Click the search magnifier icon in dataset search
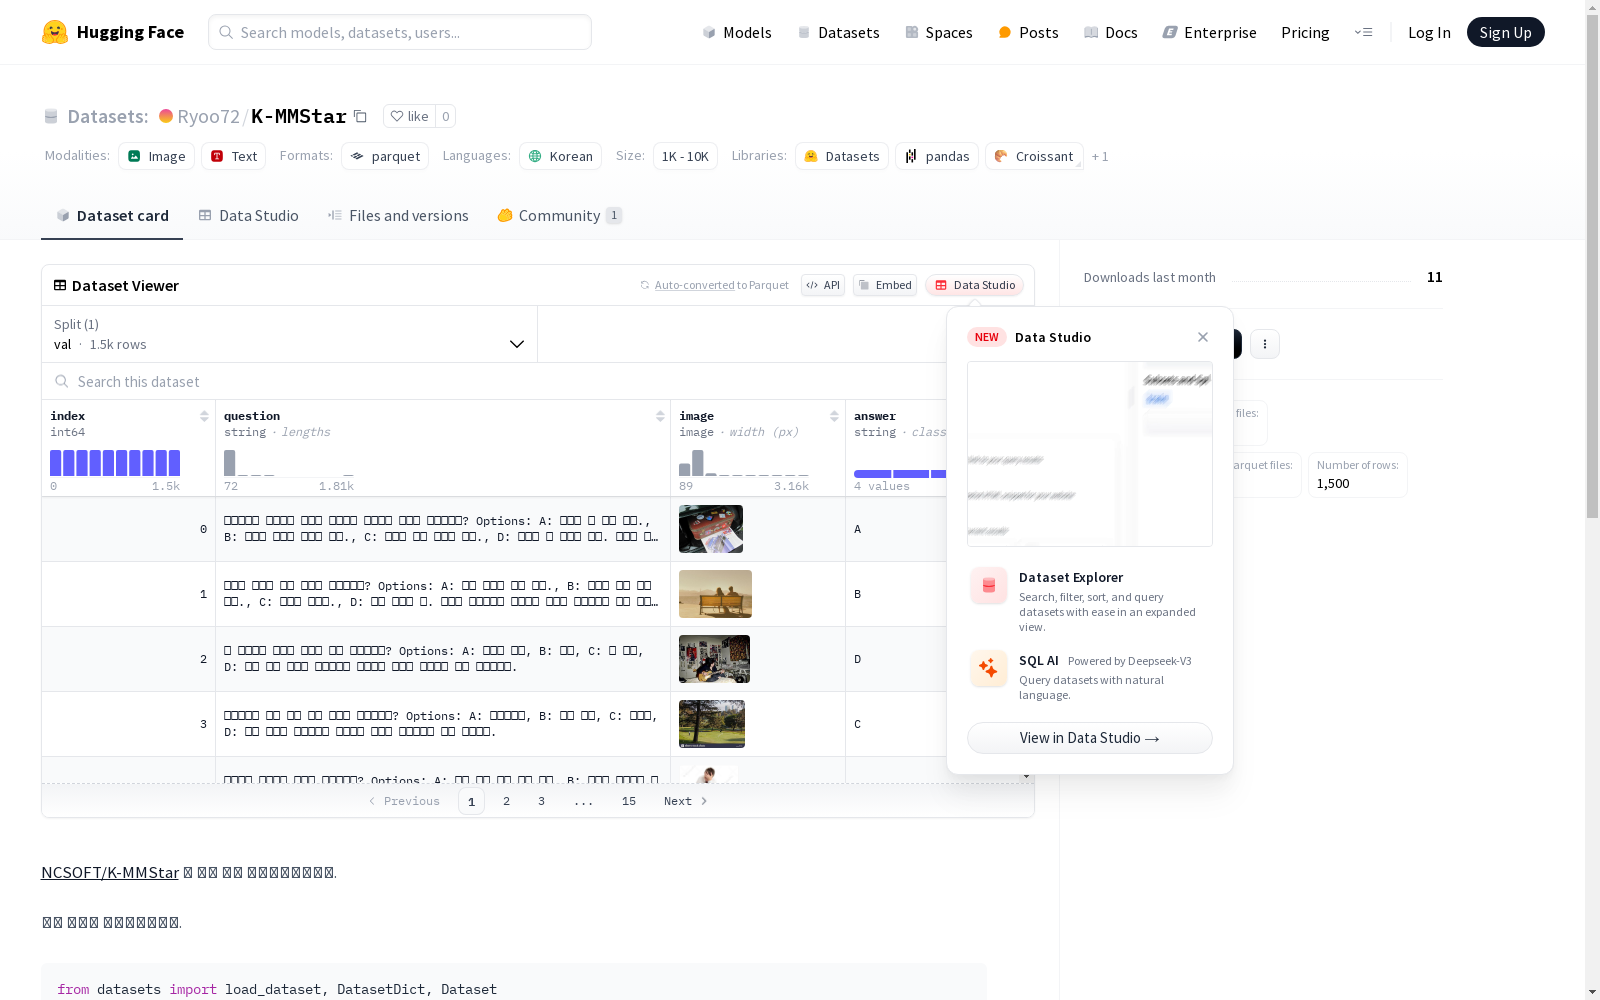1600x1000 pixels. (62, 381)
